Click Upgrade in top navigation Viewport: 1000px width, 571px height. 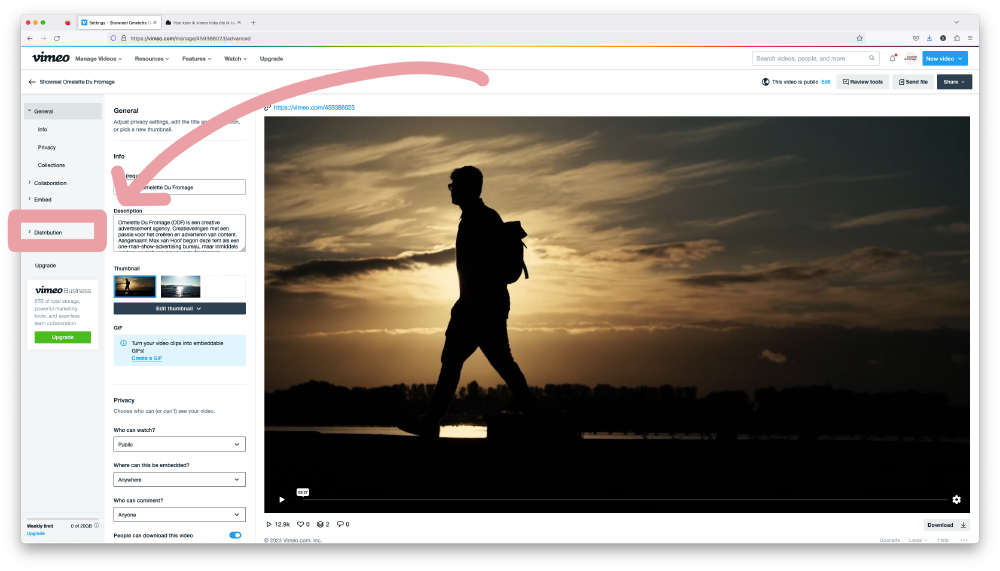click(x=271, y=59)
